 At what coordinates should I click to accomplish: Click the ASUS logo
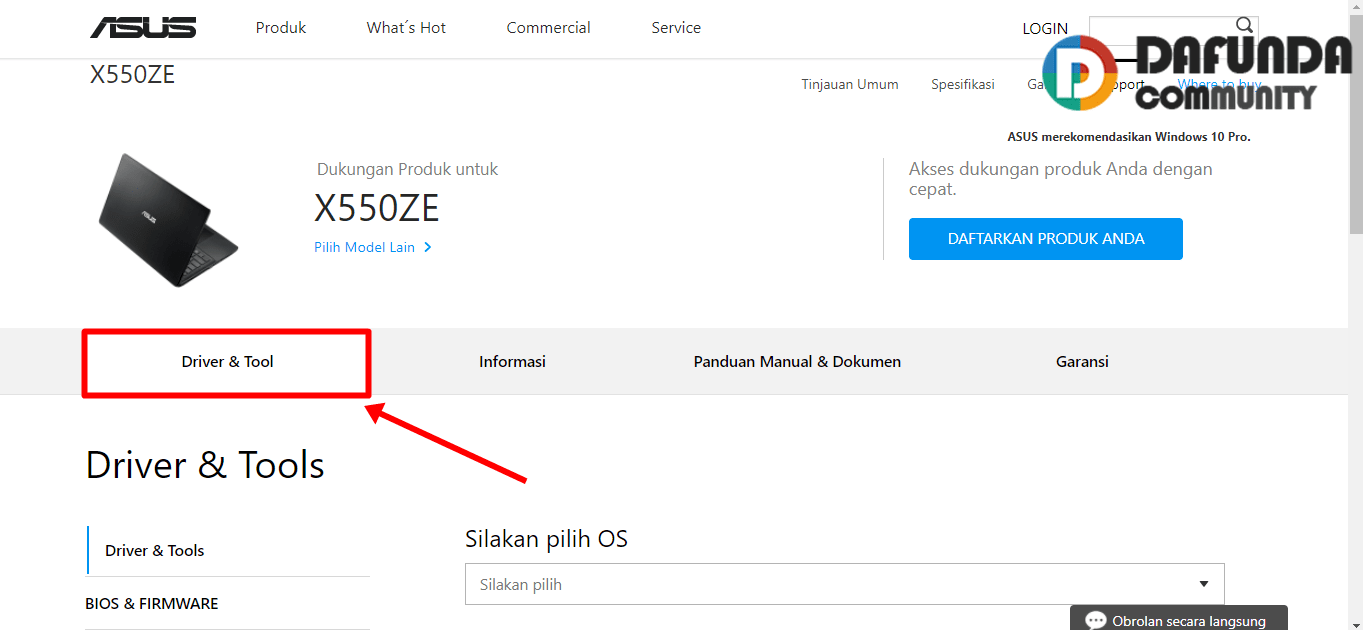143,28
